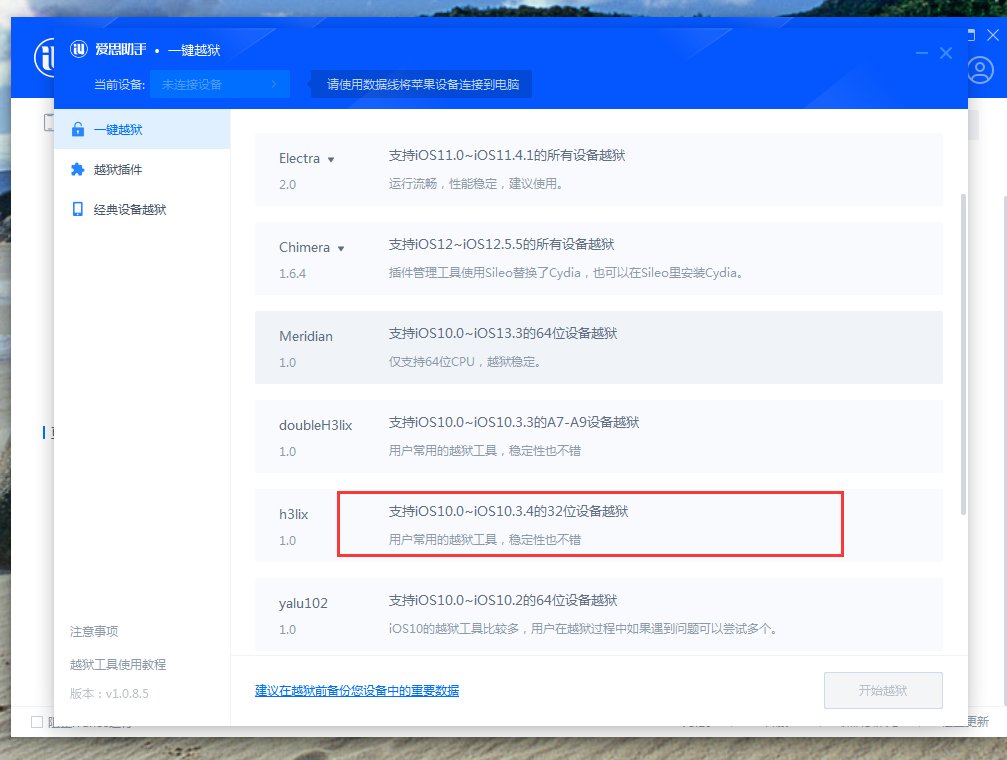Expand the Chimera version dropdown arrow
Screen dimensions: 1007x760
(x=342, y=246)
